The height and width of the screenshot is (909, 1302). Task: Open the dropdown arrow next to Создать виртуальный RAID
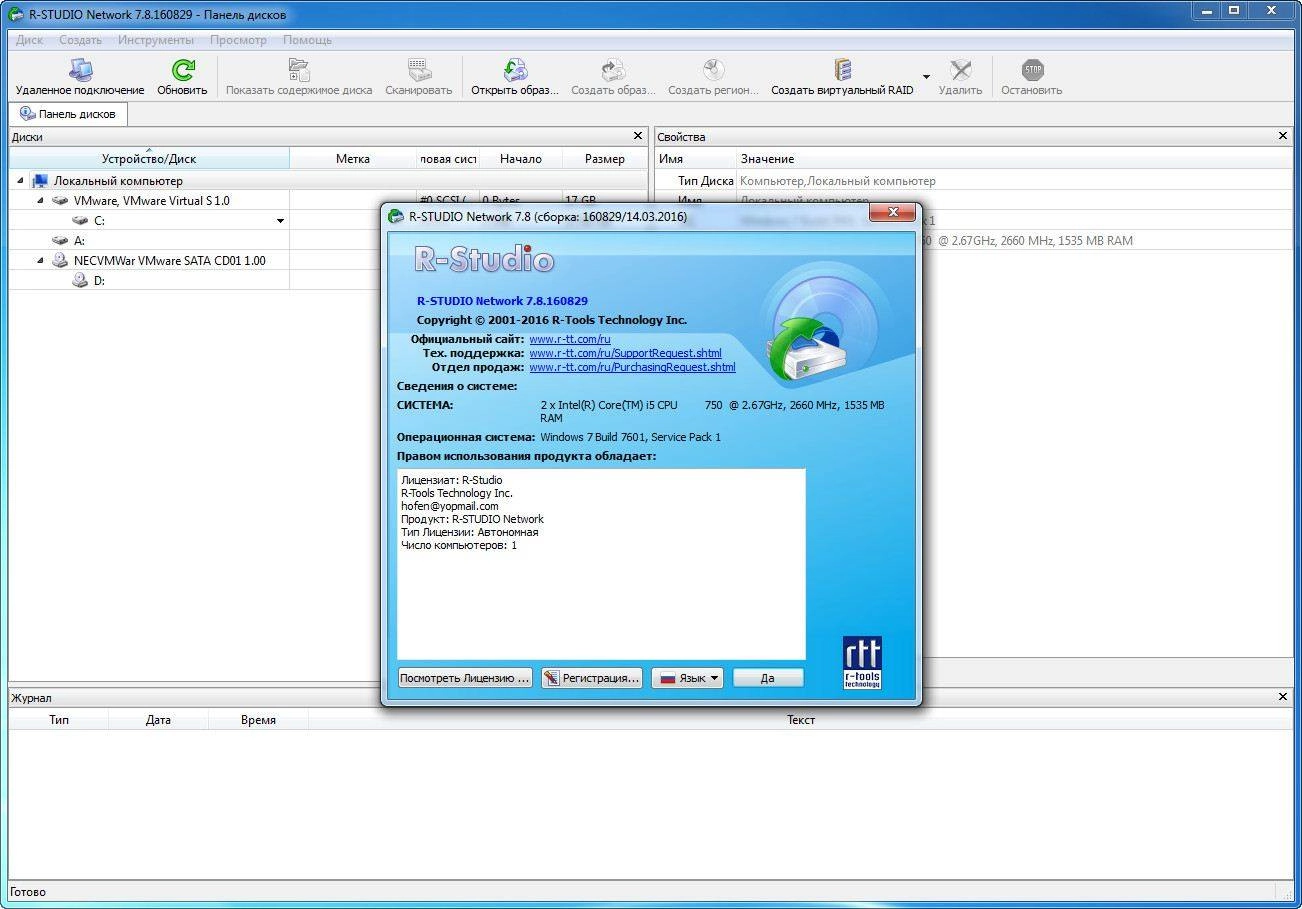(926, 77)
